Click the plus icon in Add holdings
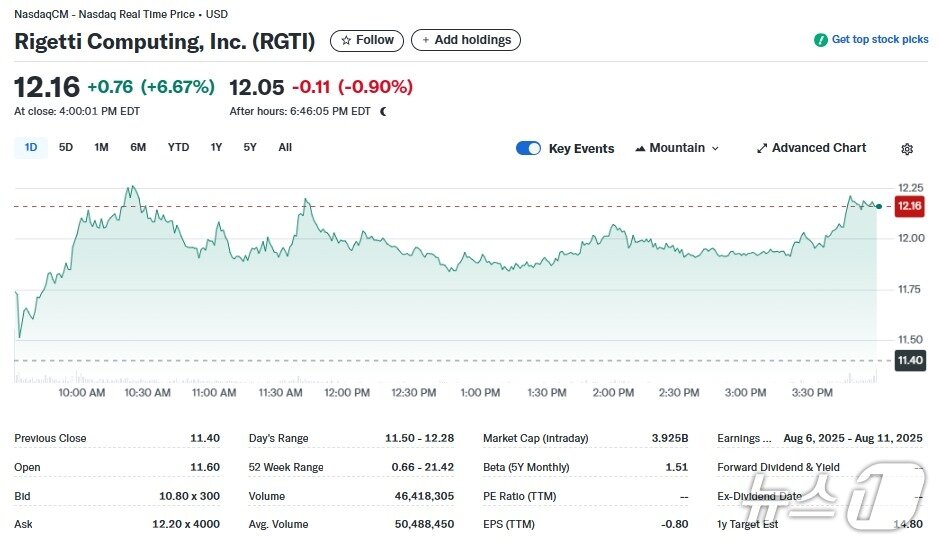The height and width of the screenshot is (544, 939). click(426, 41)
